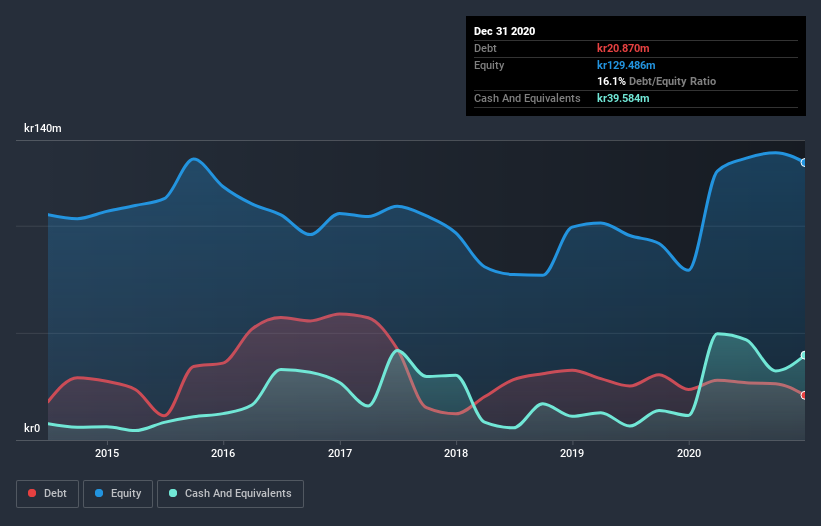Click the 2018 x-axis label
The height and width of the screenshot is (526, 821).
click(x=456, y=453)
